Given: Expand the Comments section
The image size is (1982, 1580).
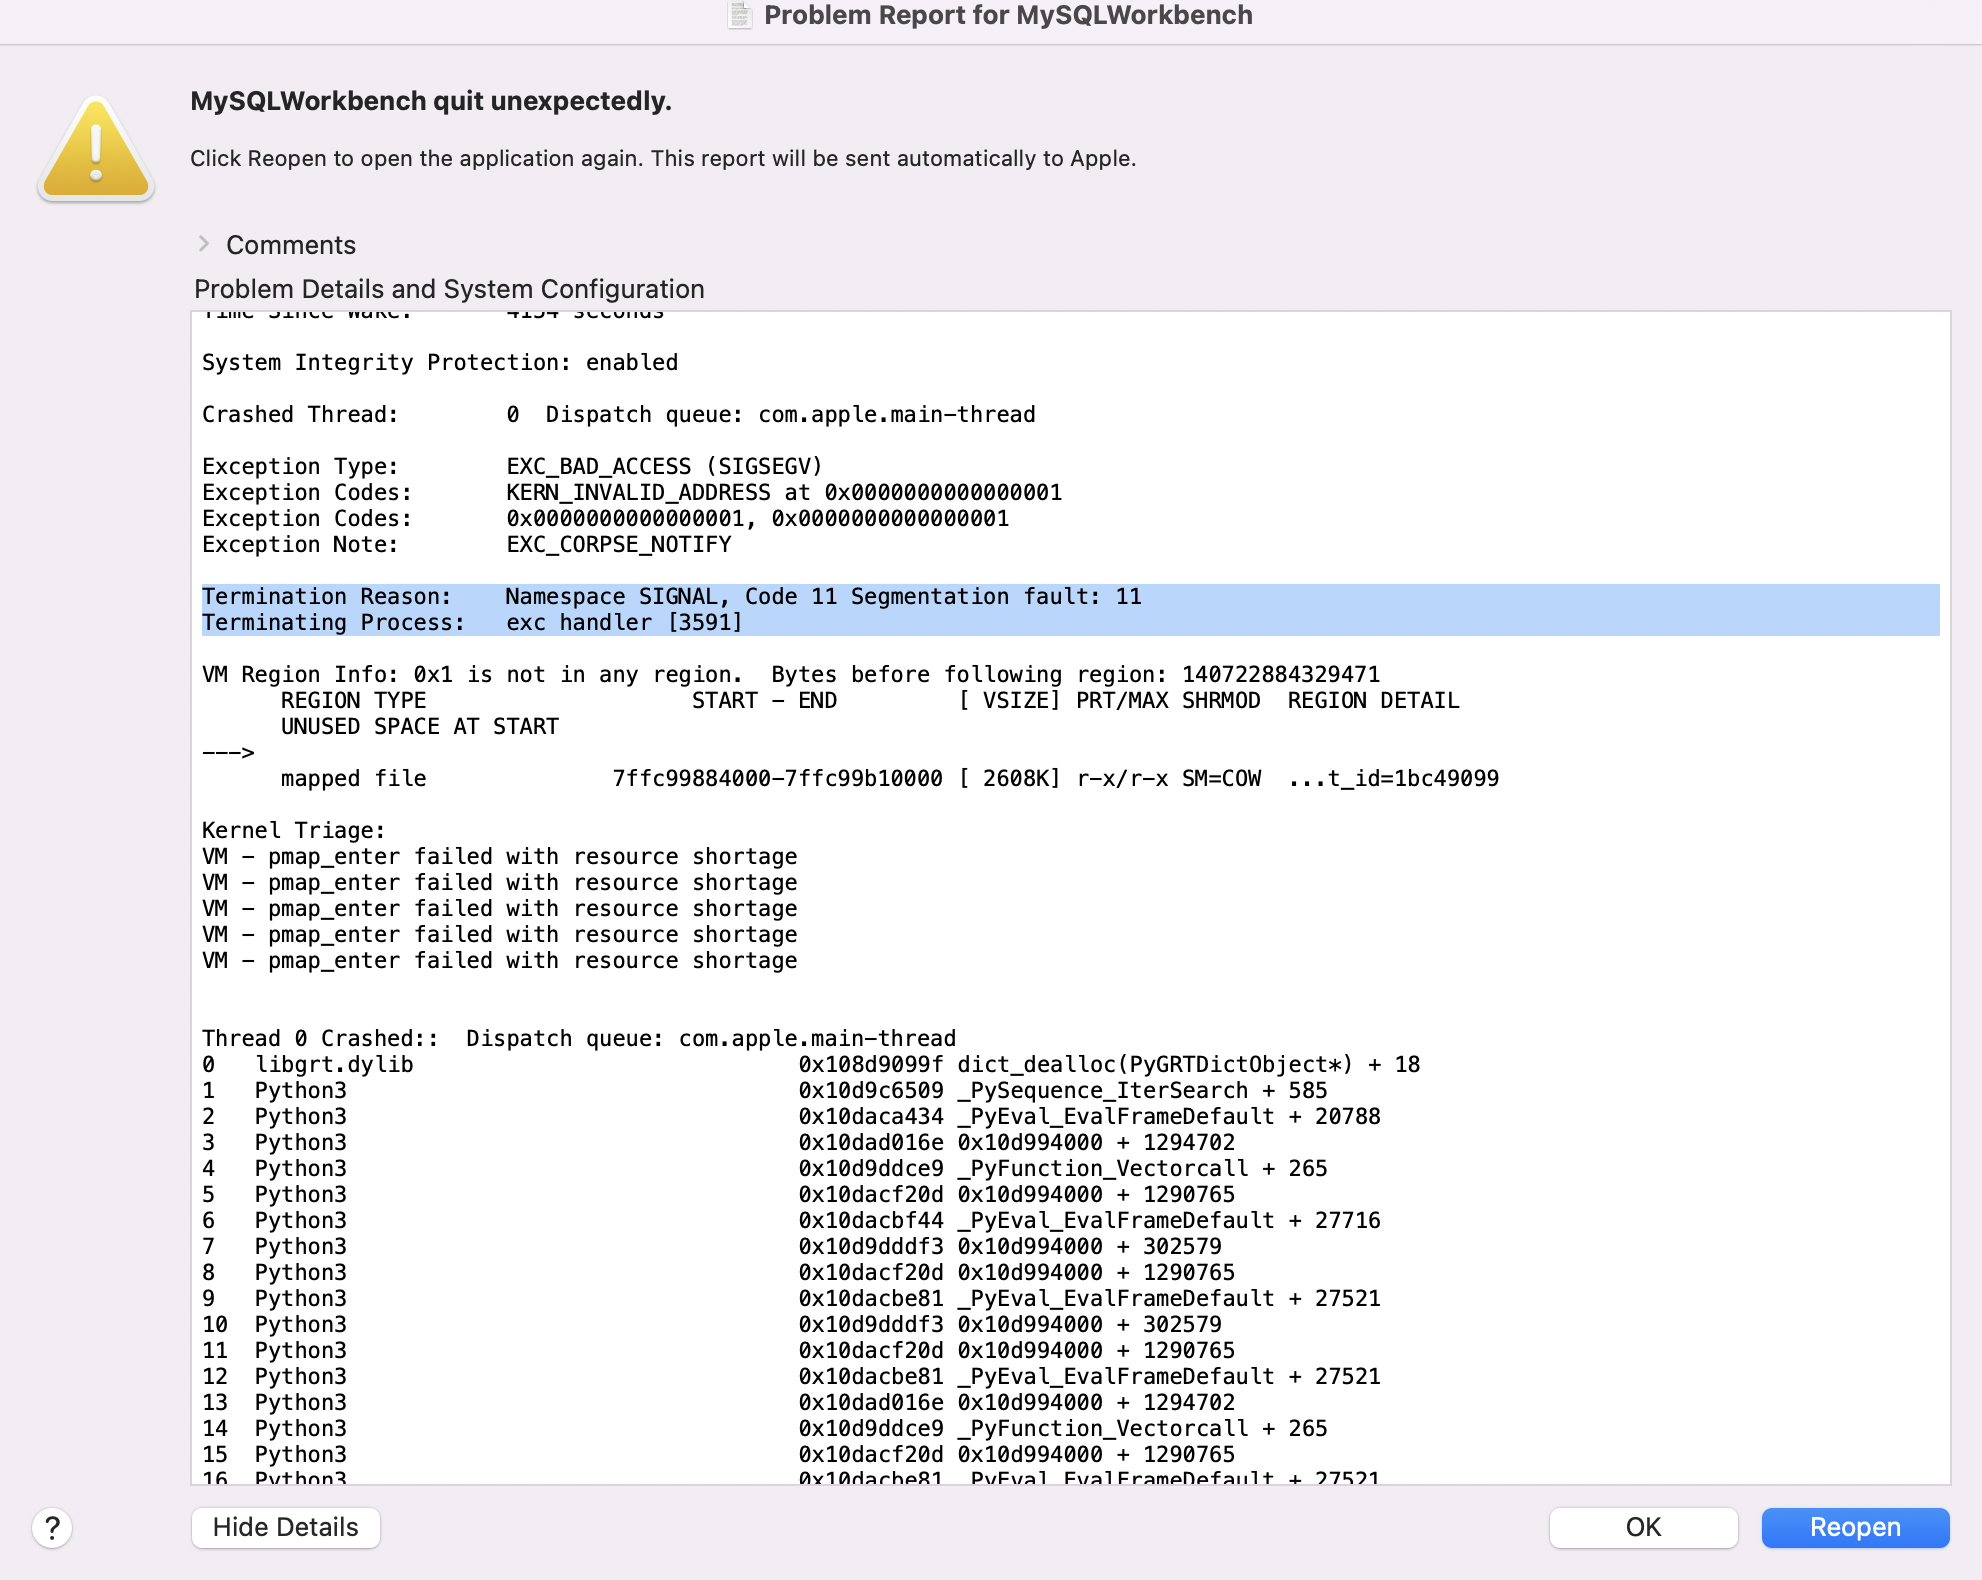Looking at the screenshot, I should pyautogui.click(x=204, y=244).
